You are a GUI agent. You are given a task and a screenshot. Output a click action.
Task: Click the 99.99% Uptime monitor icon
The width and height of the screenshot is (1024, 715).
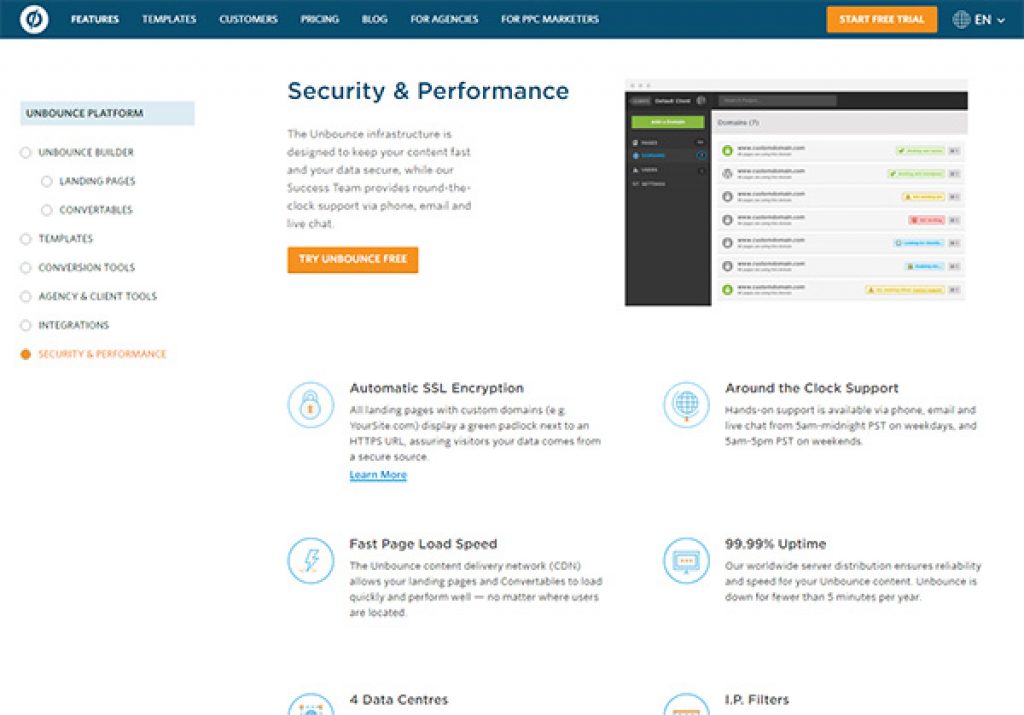click(x=686, y=561)
